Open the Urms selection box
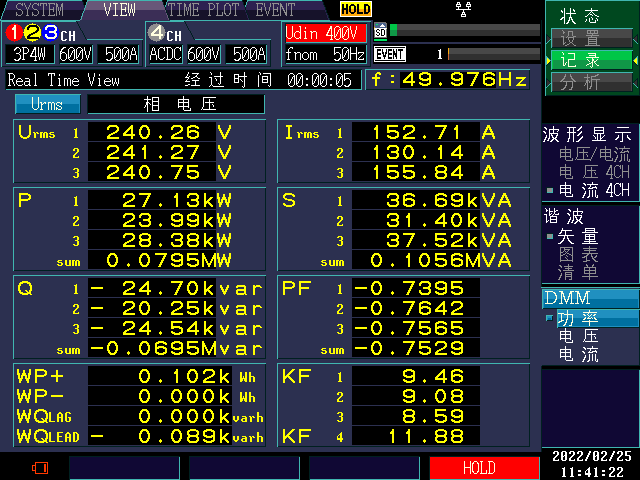640x480 pixels. click(47, 104)
